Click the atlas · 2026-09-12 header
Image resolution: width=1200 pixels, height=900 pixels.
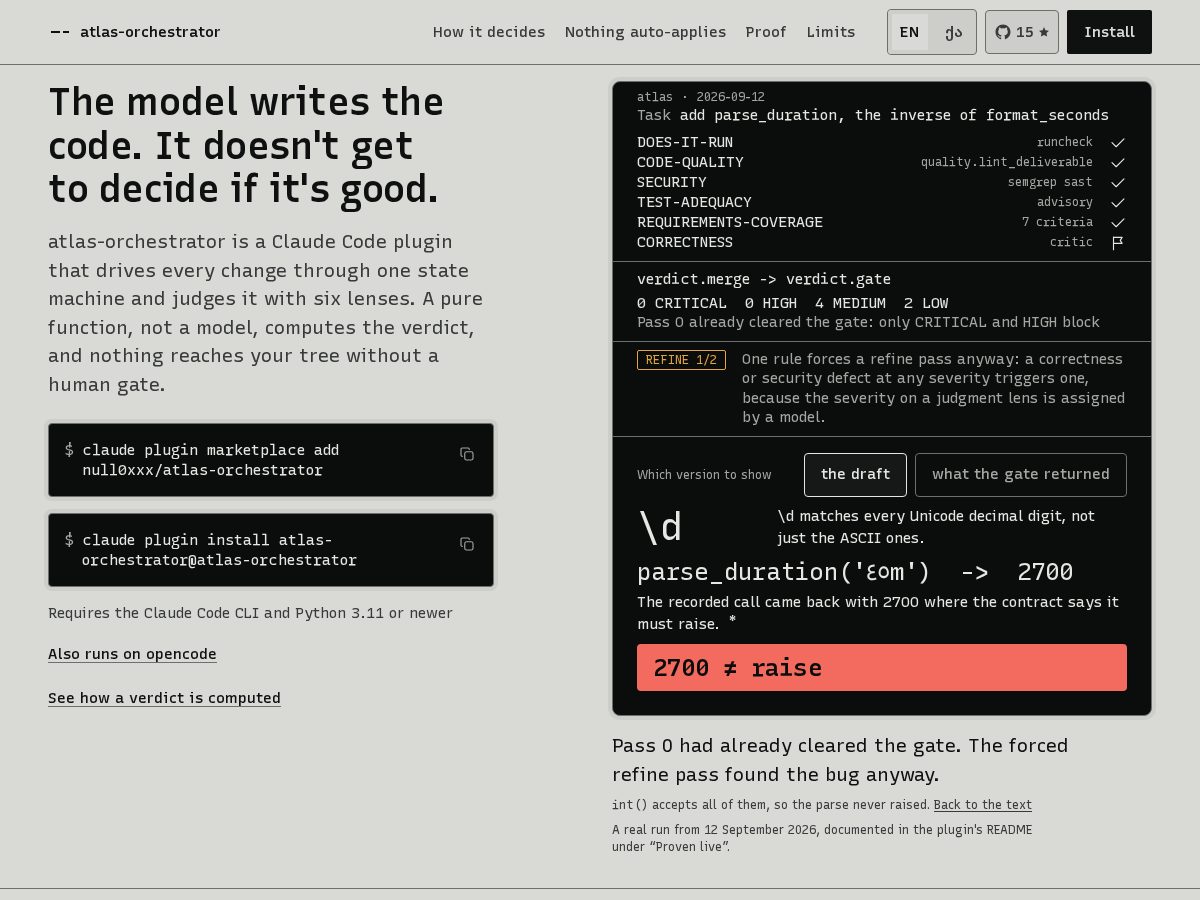[701, 97]
